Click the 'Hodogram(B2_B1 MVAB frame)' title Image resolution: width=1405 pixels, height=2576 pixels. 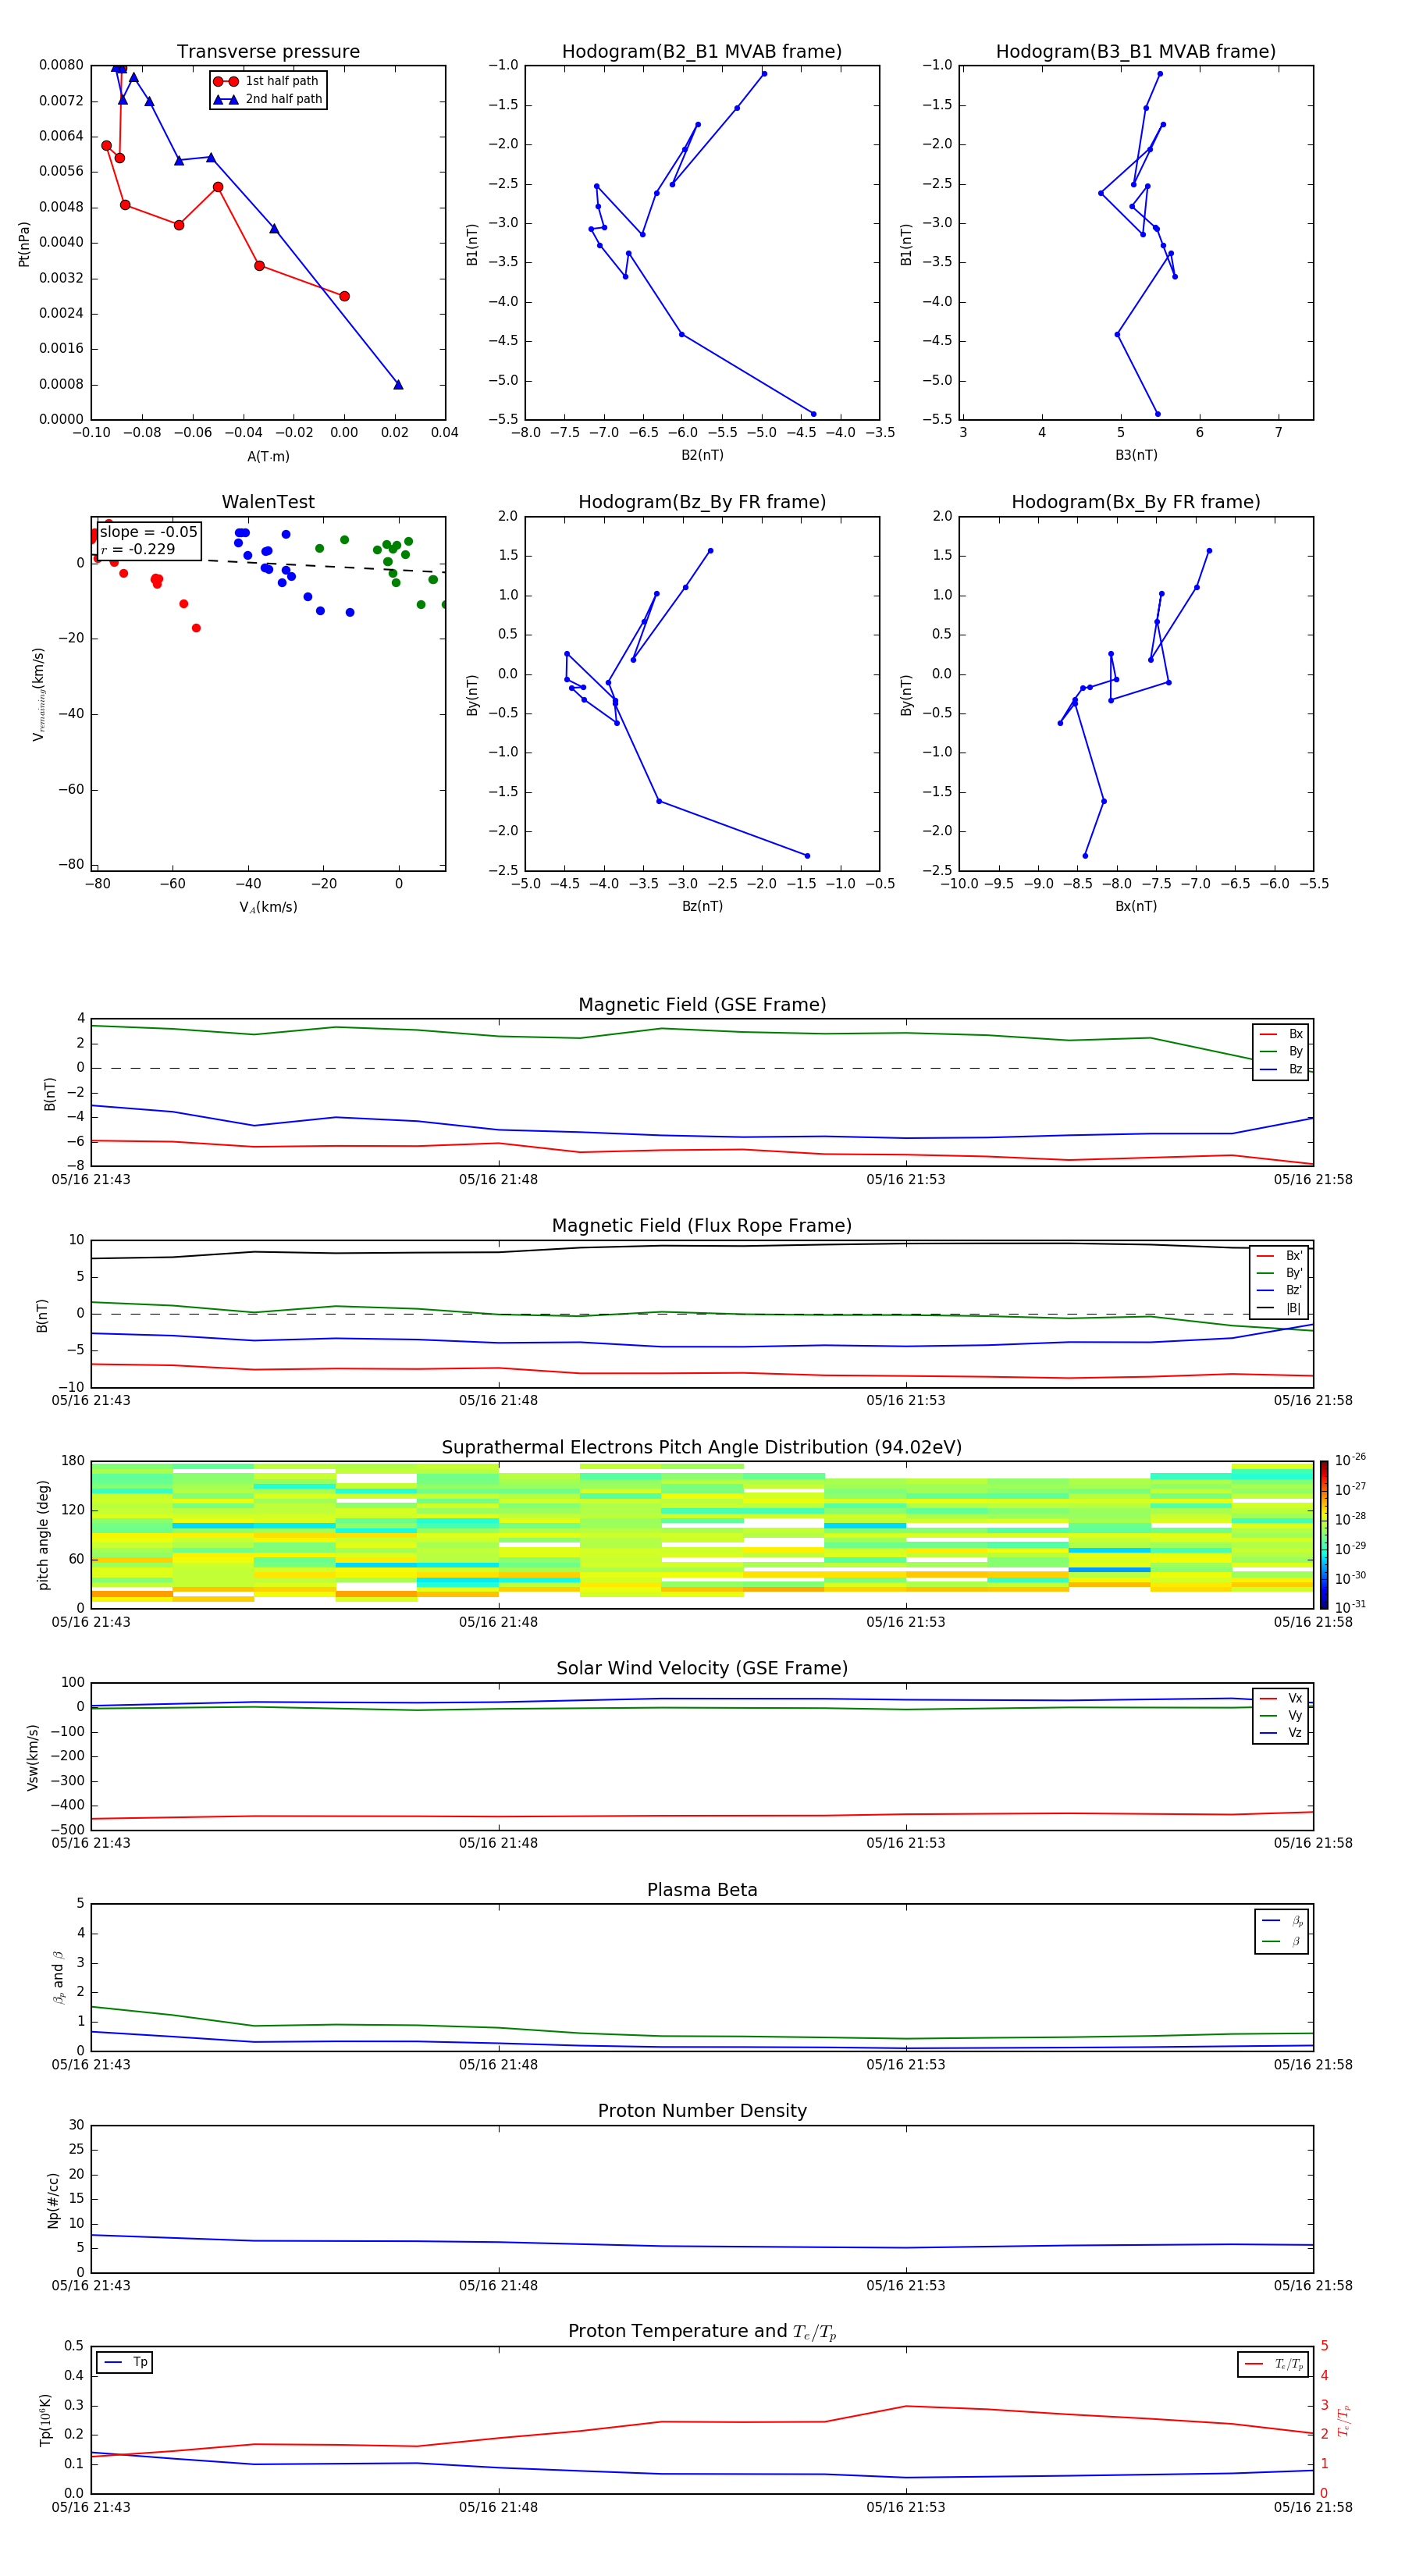click(x=702, y=52)
